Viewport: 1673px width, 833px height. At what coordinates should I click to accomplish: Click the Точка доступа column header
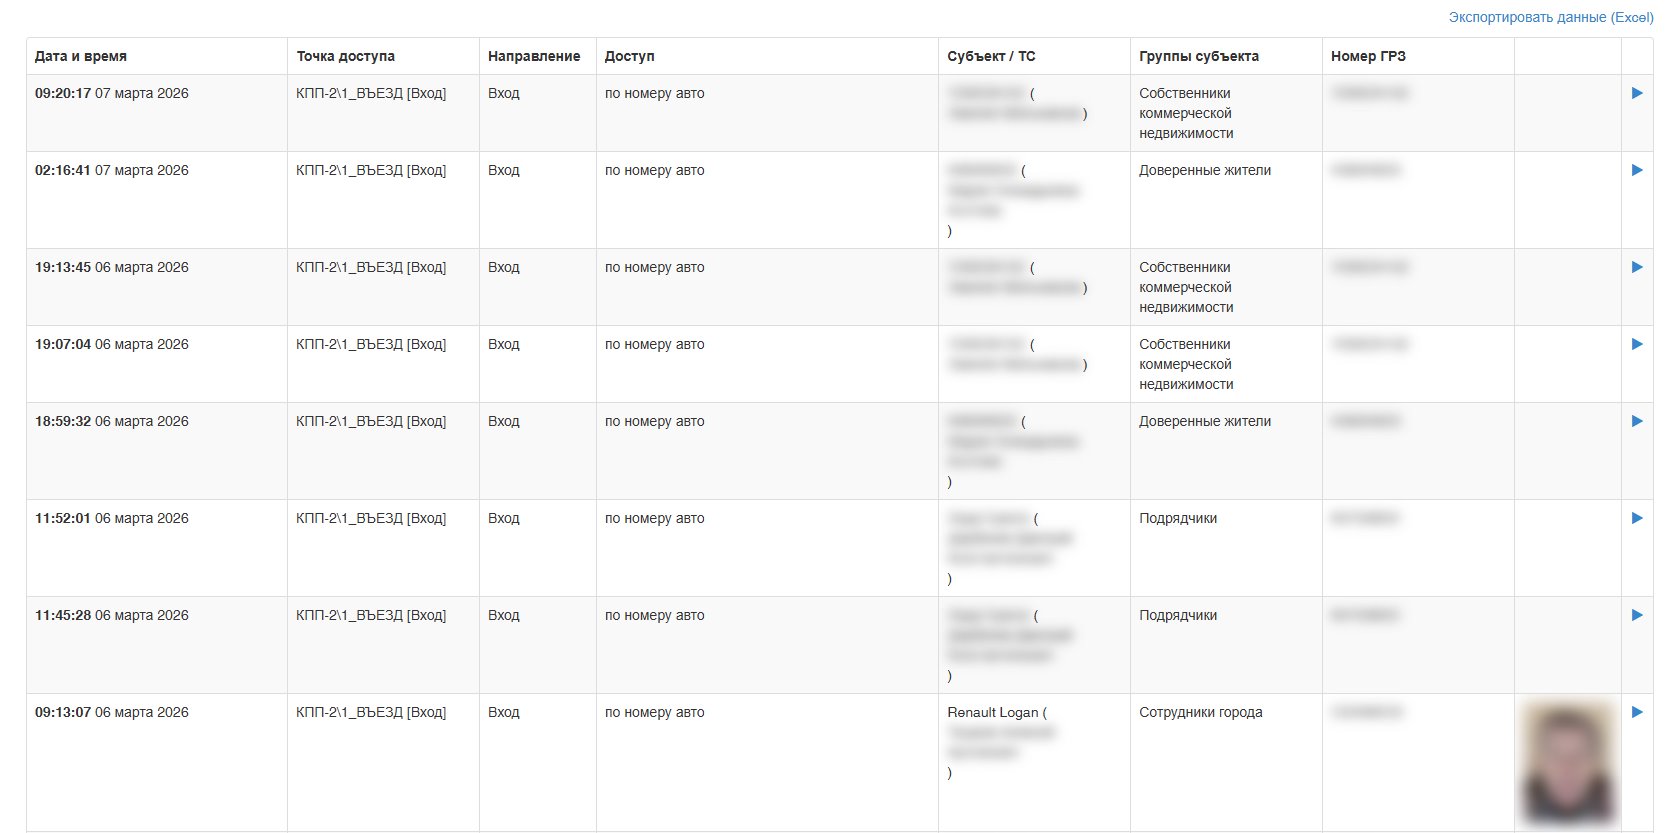pos(345,56)
